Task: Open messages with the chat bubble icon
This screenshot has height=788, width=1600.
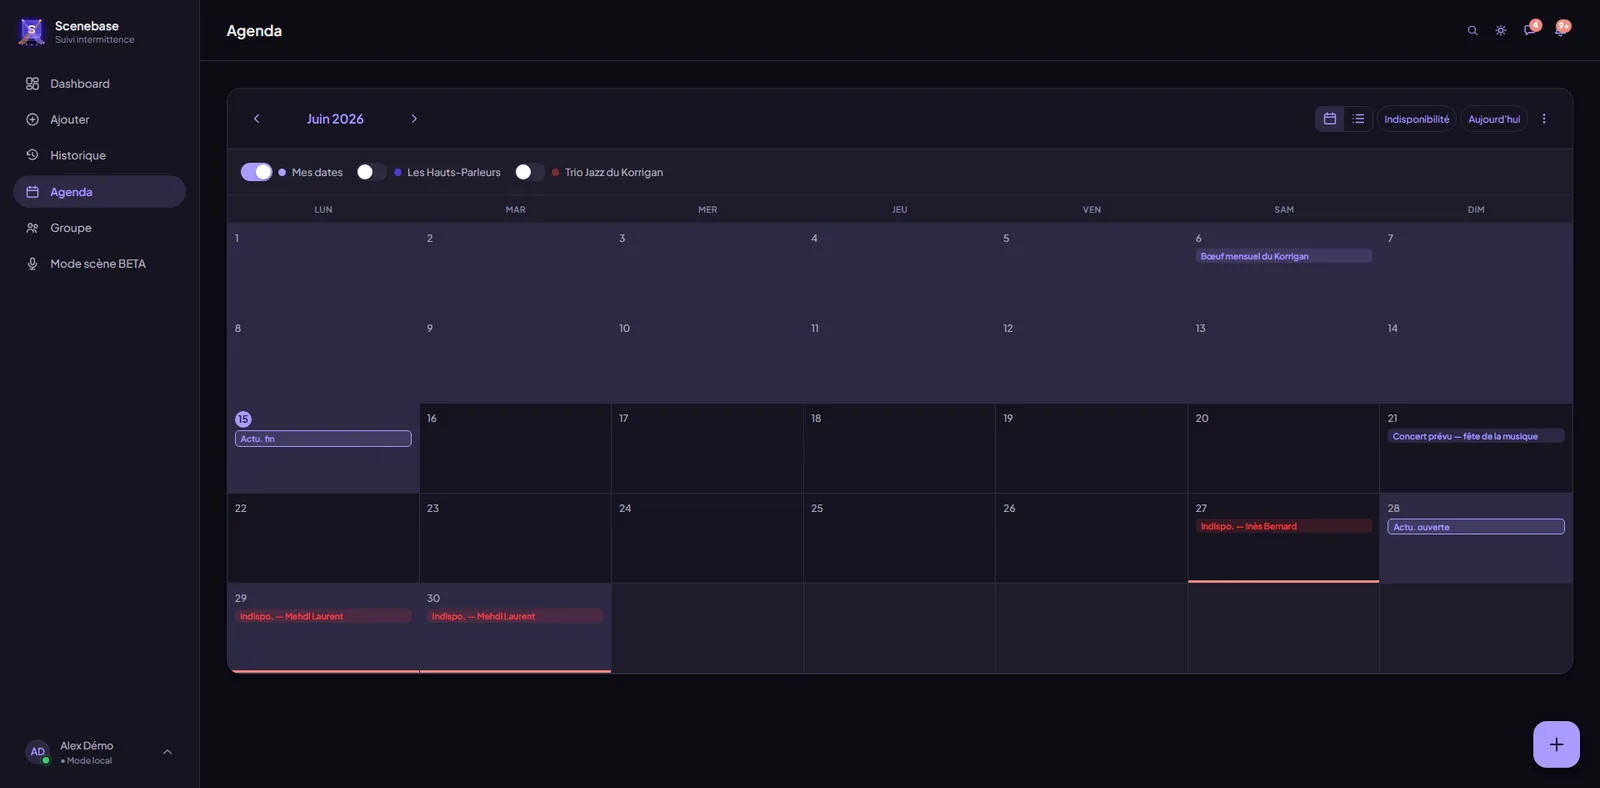Action: (x=1530, y=30)
